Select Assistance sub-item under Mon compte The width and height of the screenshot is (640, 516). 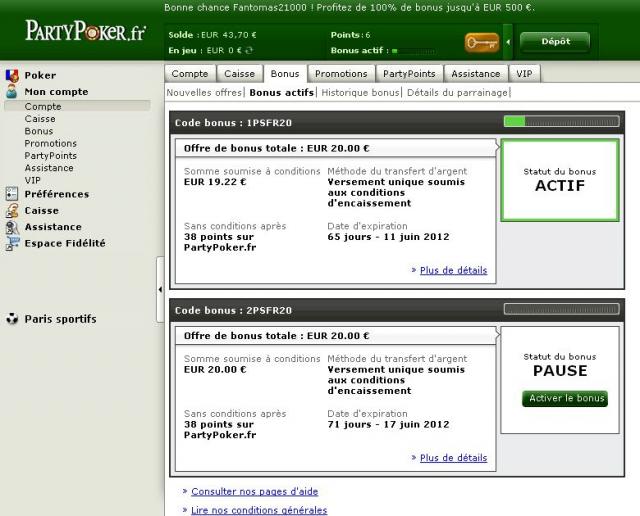(49, 168)
